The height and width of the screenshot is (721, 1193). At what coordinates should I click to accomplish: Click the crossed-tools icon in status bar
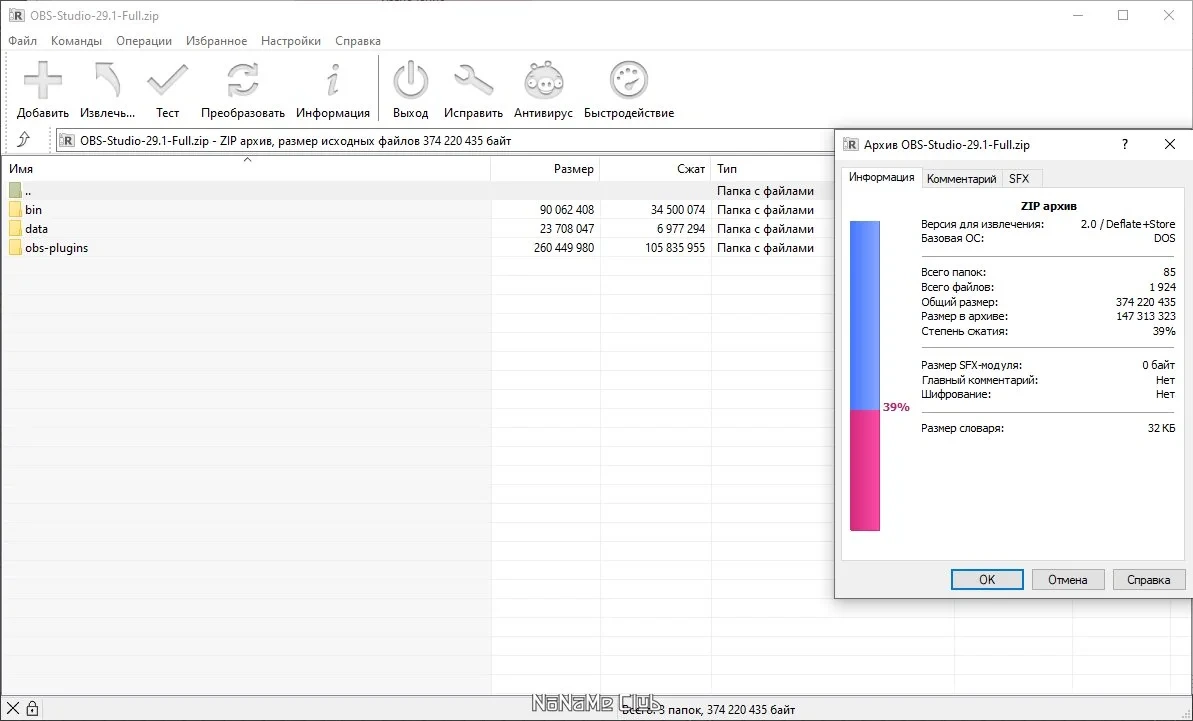point(13,709)
